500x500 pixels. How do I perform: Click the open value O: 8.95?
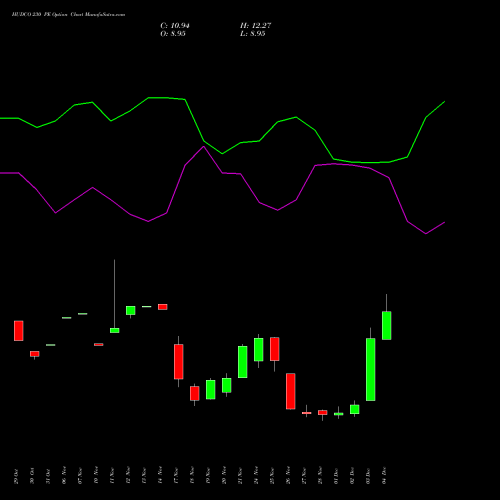pos(173,34)
